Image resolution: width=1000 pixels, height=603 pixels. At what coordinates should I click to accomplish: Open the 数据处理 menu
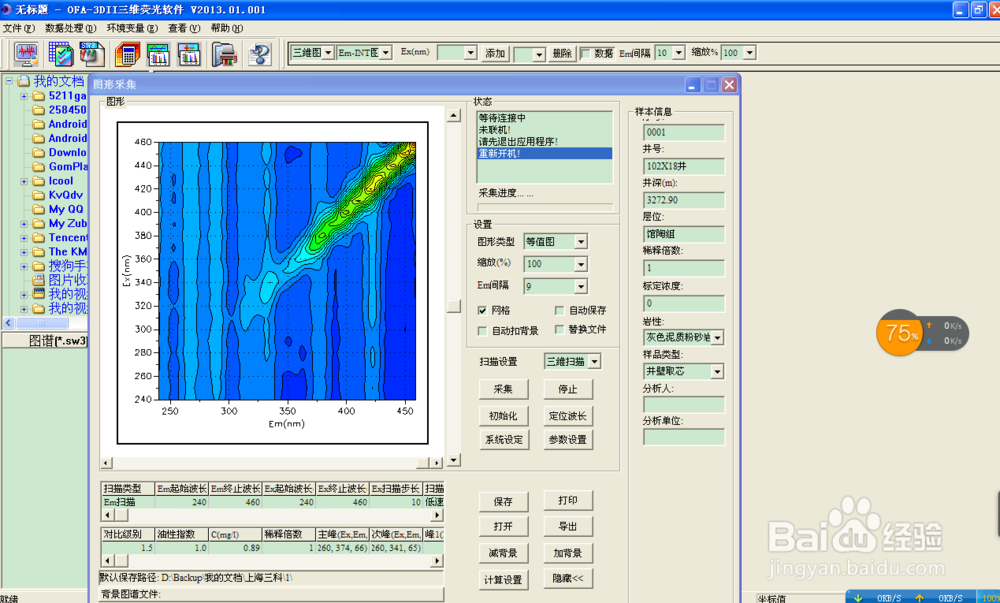[x=64, y=29]
